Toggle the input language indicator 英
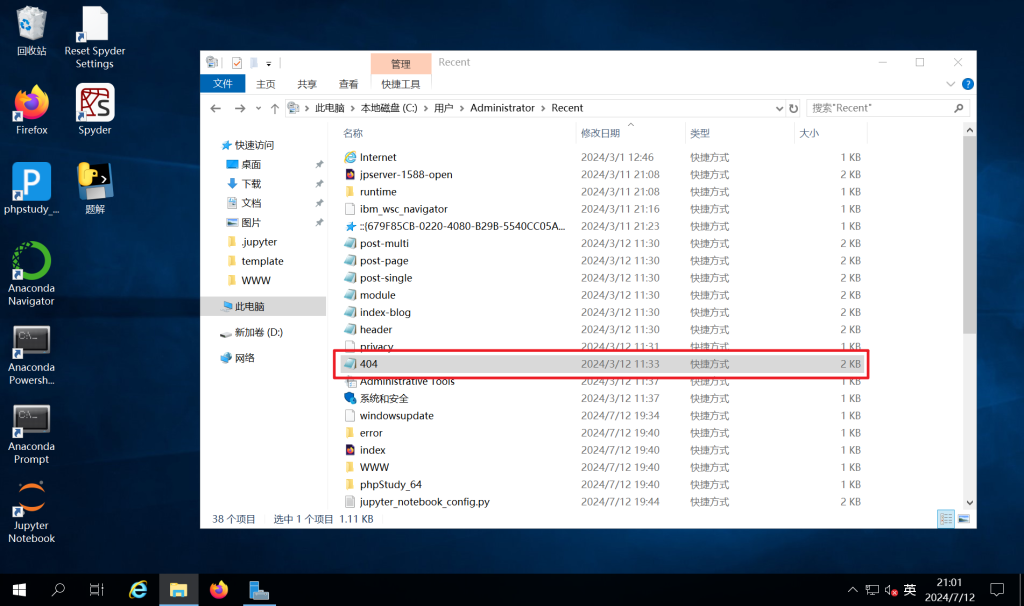Image resolution: width=1024 pixels, height=606 pixels. pyautogui.click(x=909, y=590)
